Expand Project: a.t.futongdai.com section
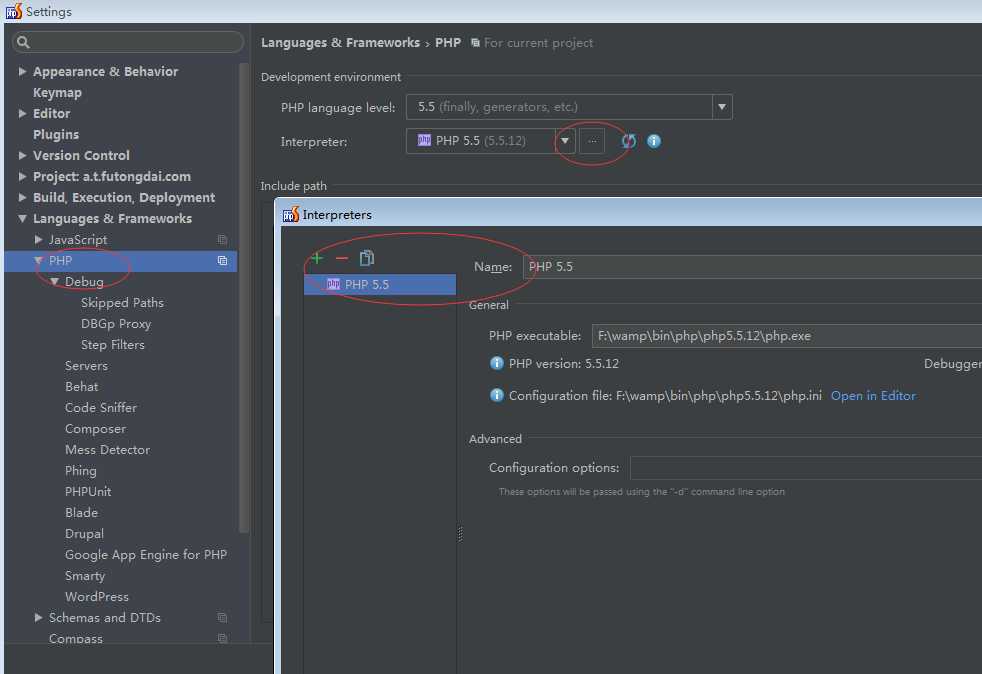This screenshot has width=982, height=674. point(23,177)
